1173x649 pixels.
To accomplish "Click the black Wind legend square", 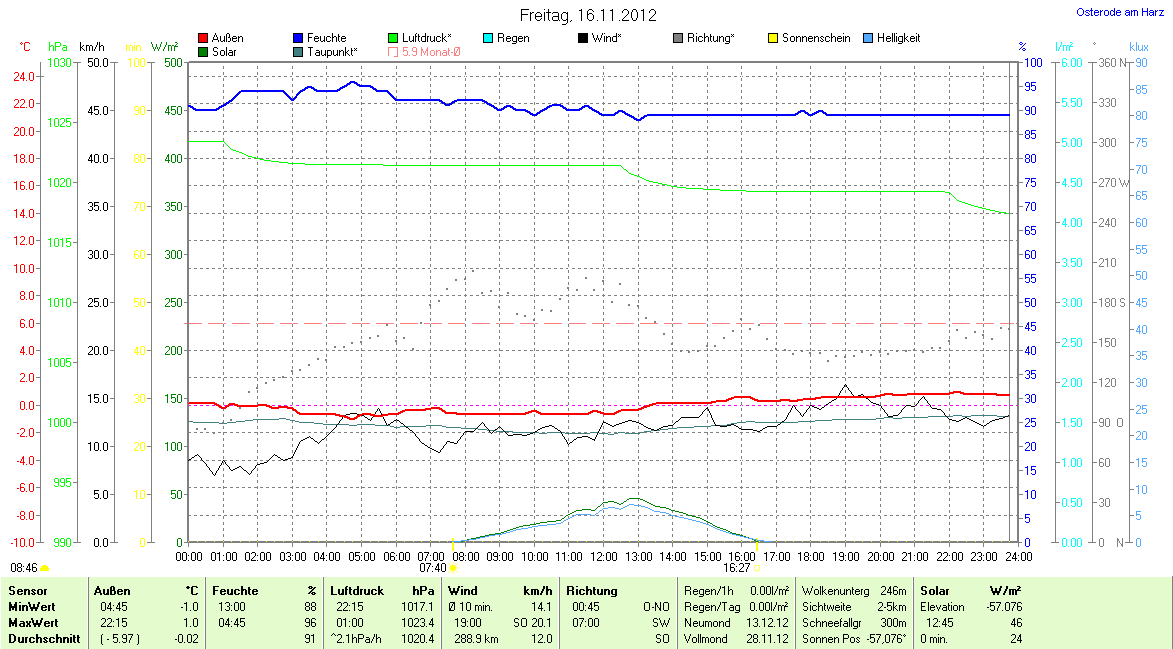I will [x=583, y=38].
